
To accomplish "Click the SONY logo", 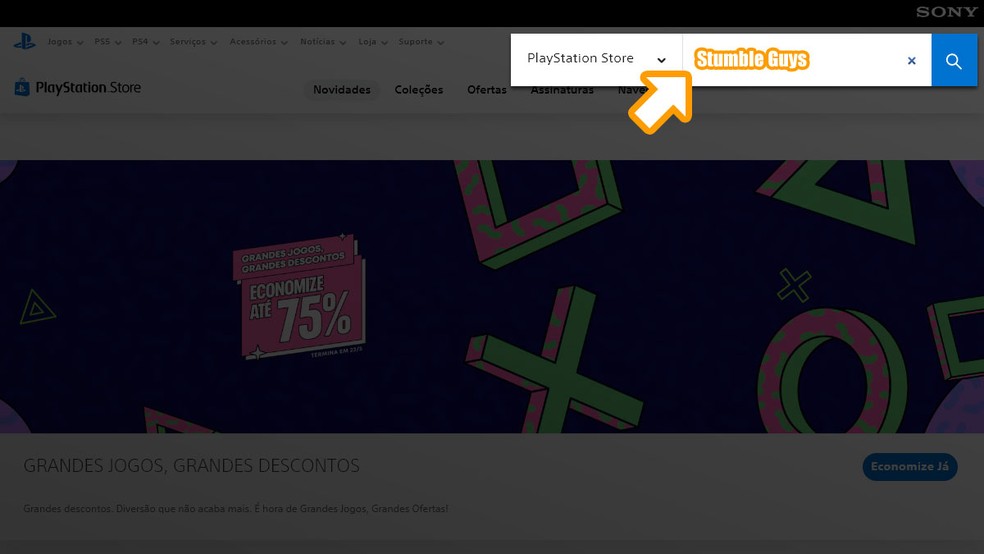I will point(946,12).
